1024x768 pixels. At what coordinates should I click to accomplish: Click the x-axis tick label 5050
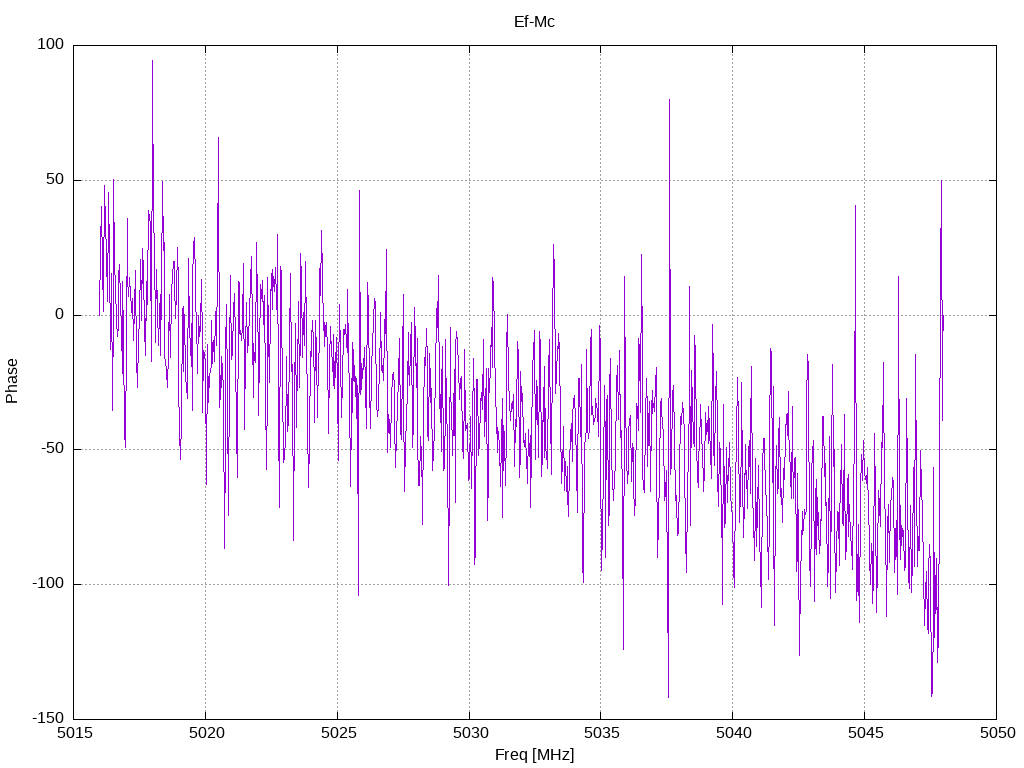pos(997,733)
